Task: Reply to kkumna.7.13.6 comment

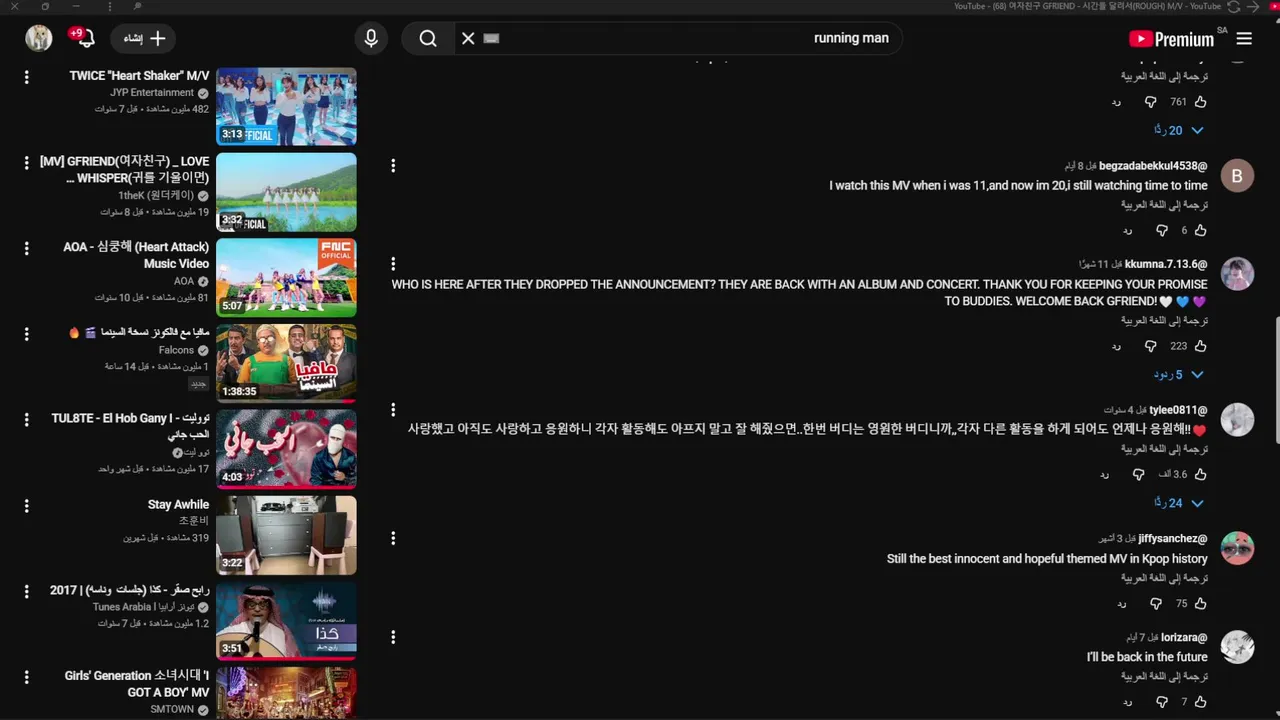Action: click(x=1116, y=346)
